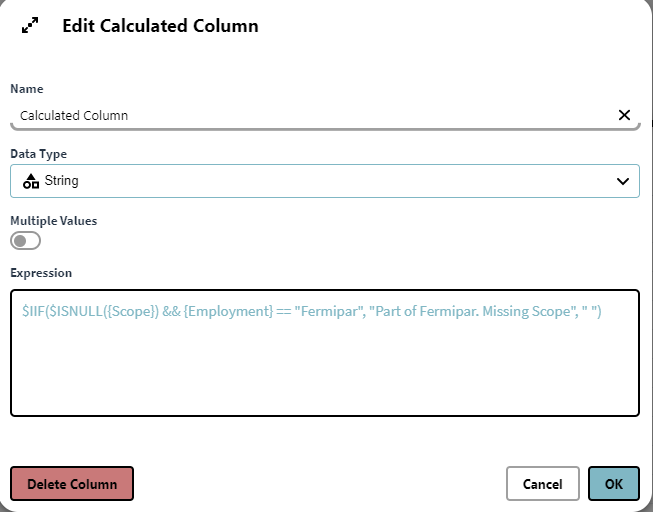The height and width of the screenshot is (512, 653).
Task: Click the Edit Calculated Column title
Action: [160, 27]
